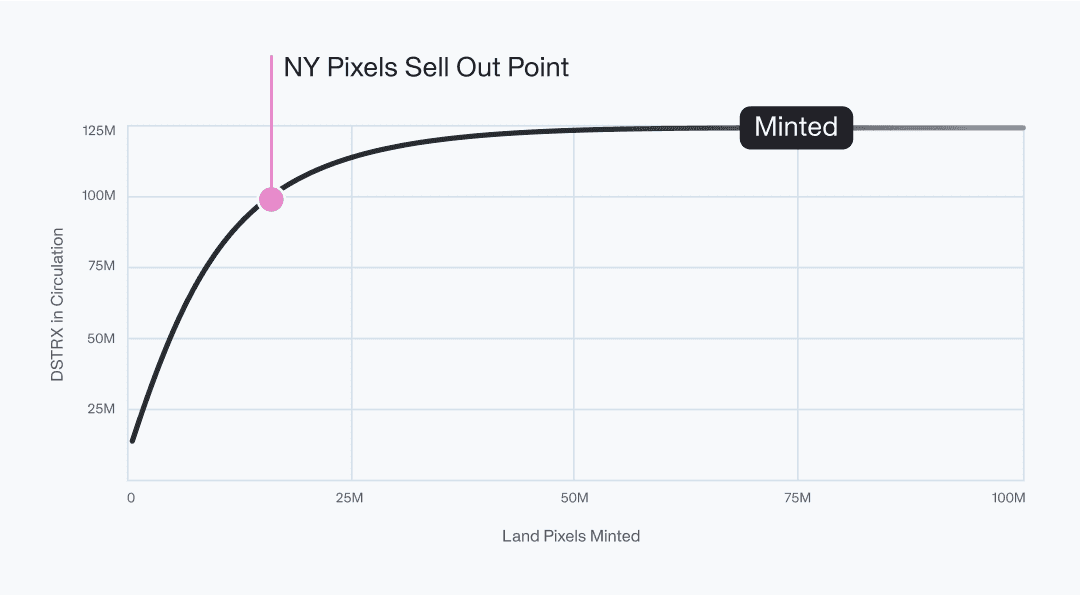Click the 75M y-axis tick label
This screenshot has height=596, width=1080.
pyautogui.click(x=101, y=266)
